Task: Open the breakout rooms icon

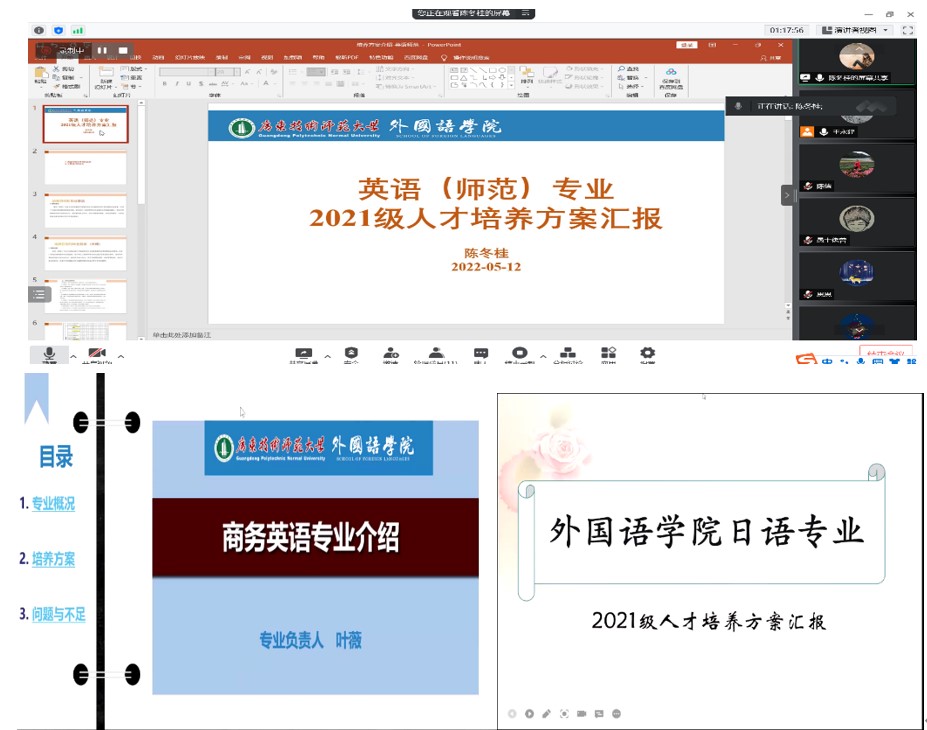Action: pos(567,354)
